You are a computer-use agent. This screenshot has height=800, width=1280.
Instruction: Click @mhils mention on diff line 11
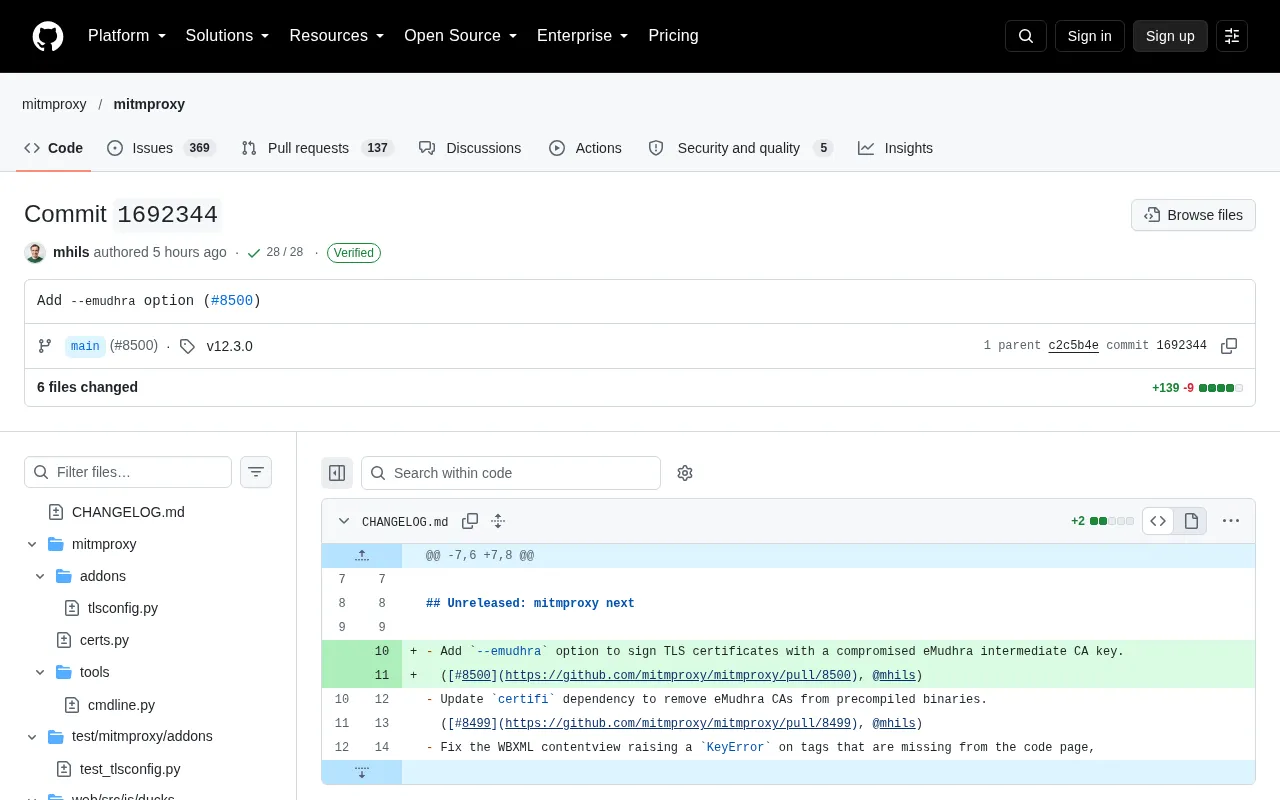894,675
